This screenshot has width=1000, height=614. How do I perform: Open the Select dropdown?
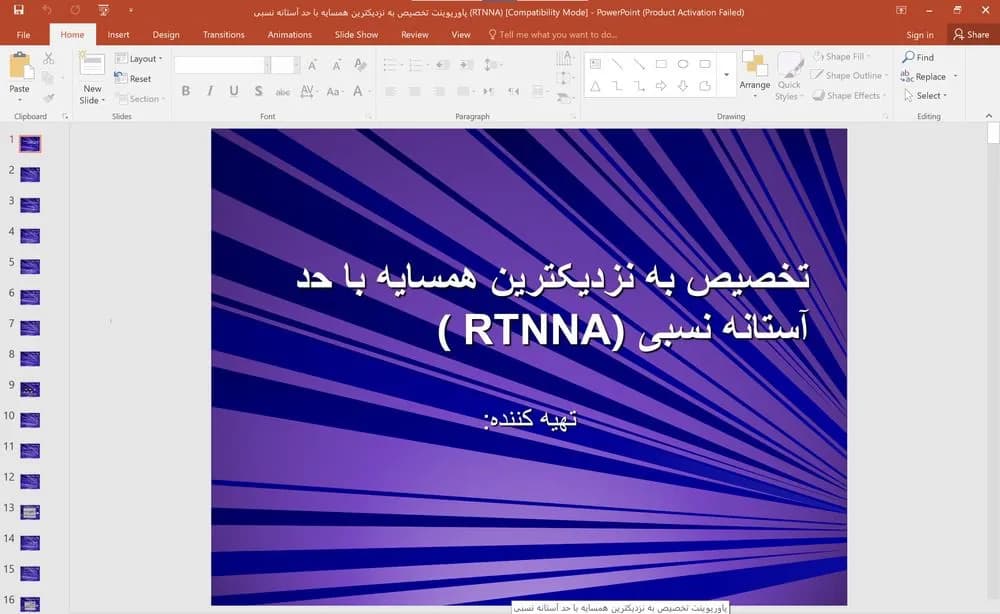(x=926, y=96)
